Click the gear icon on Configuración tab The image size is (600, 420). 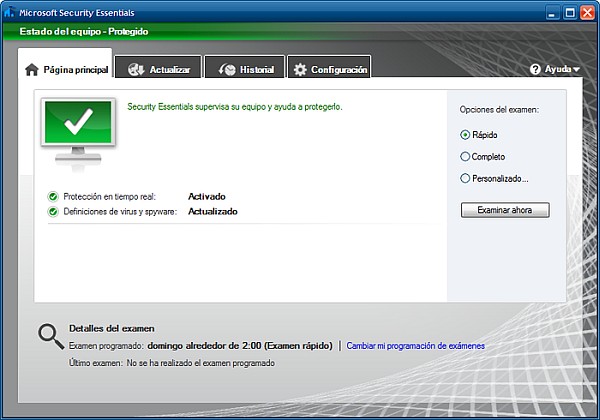(300, 70)
